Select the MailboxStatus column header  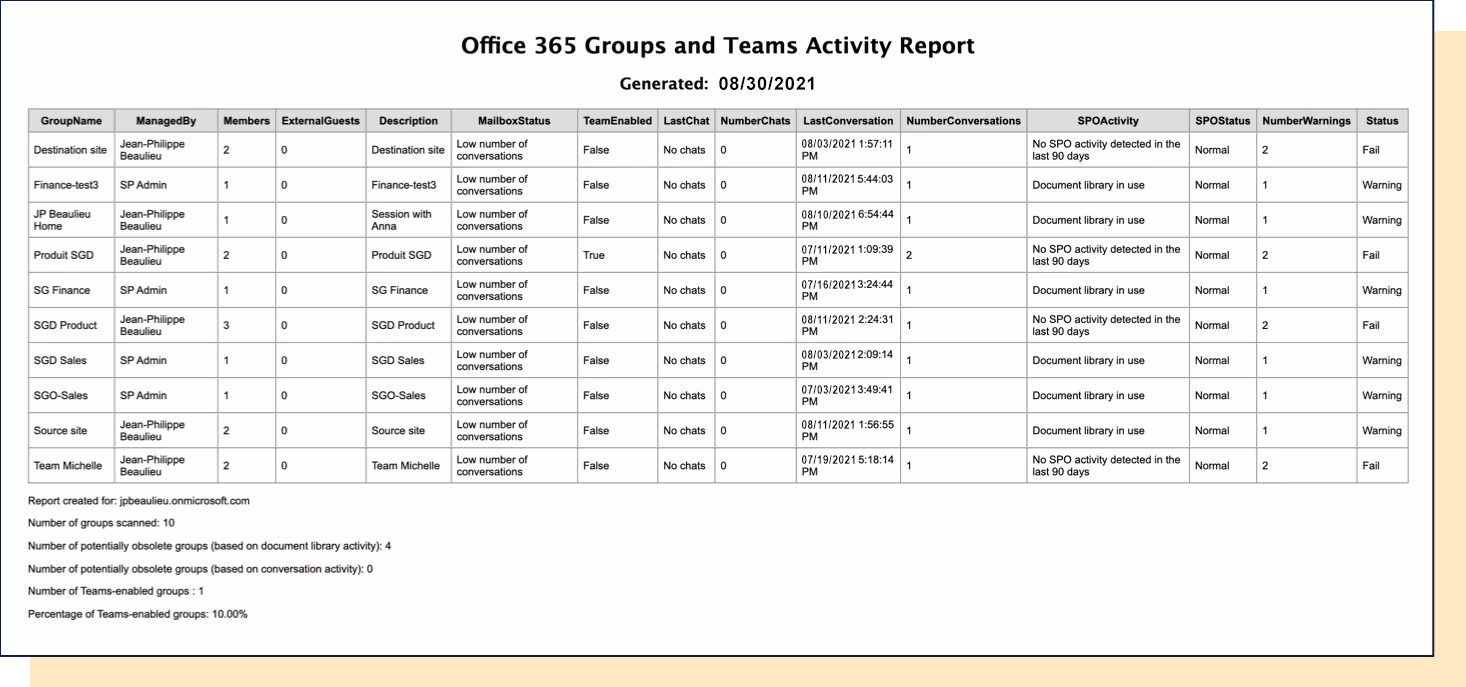pyautogui.click(x=514, y=121)
